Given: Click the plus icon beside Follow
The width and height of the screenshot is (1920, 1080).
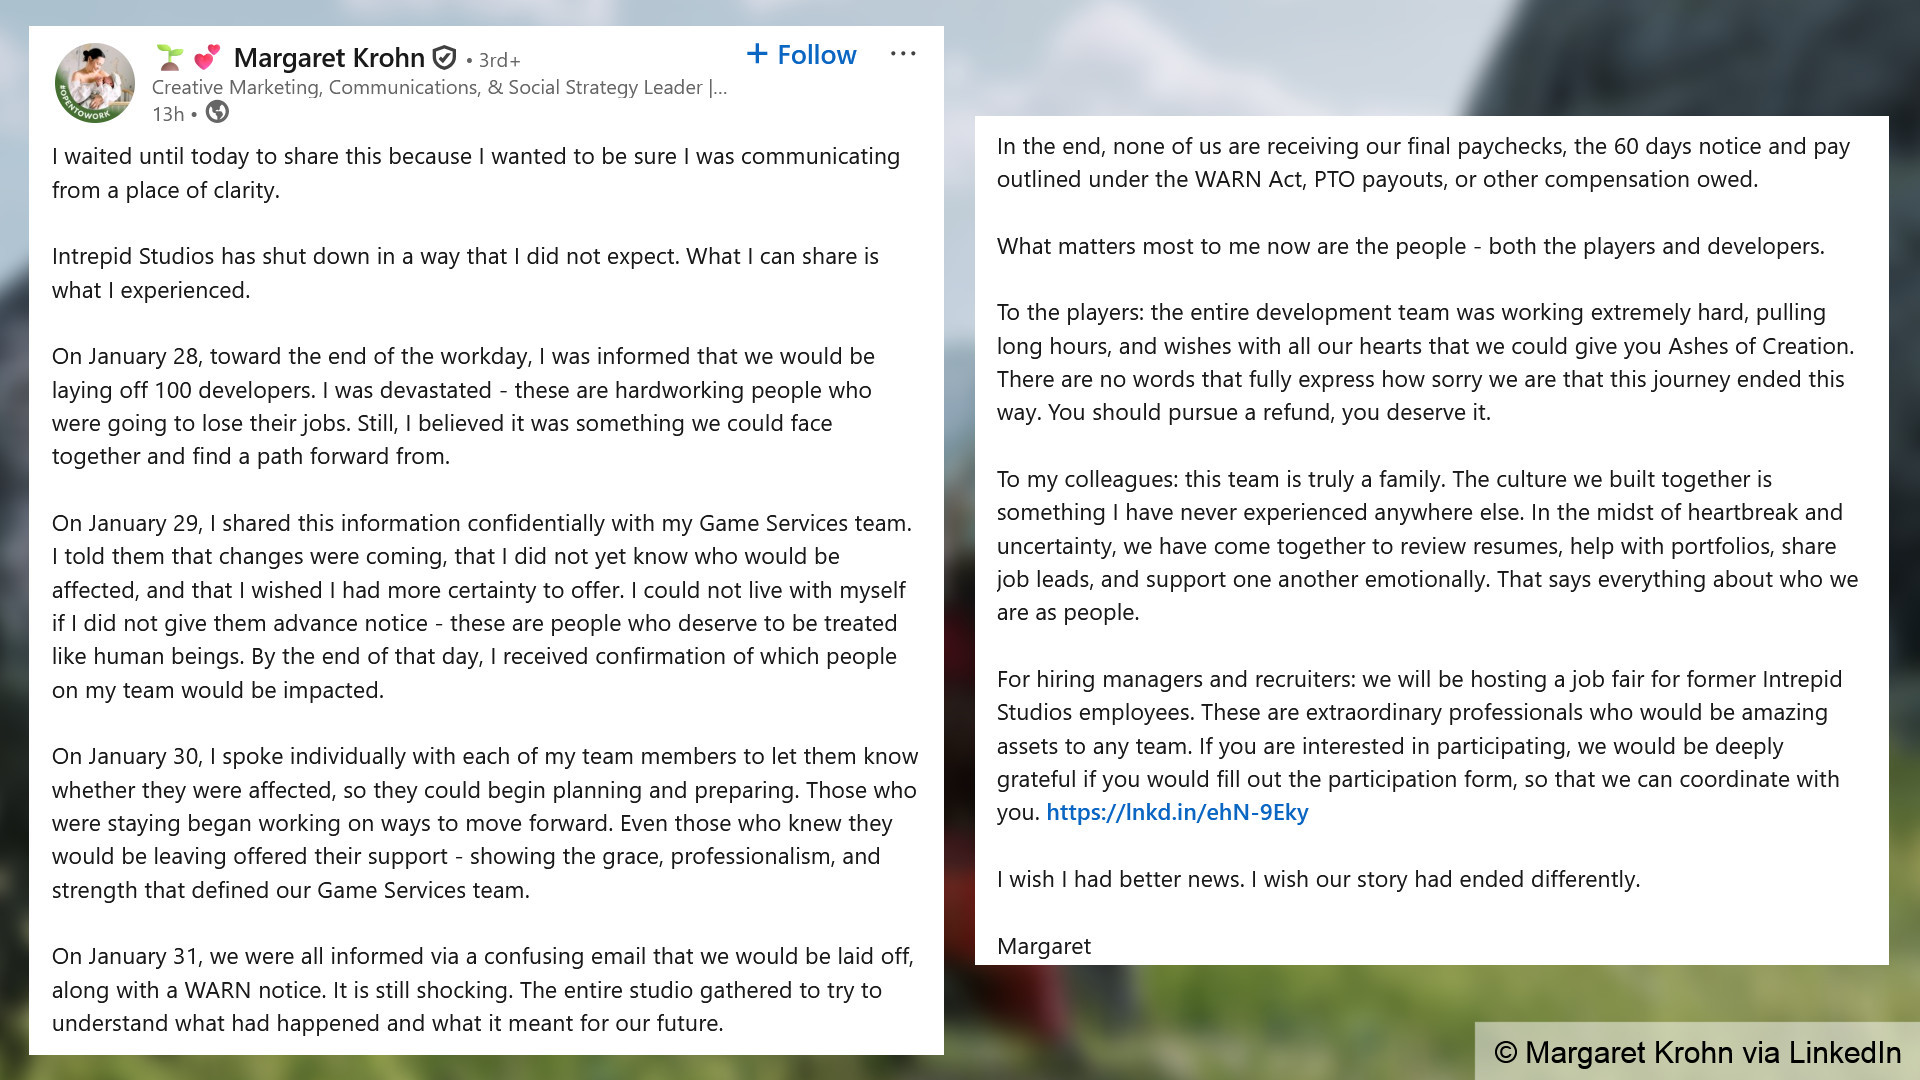Looking at the screenshot, I should 757,54.
